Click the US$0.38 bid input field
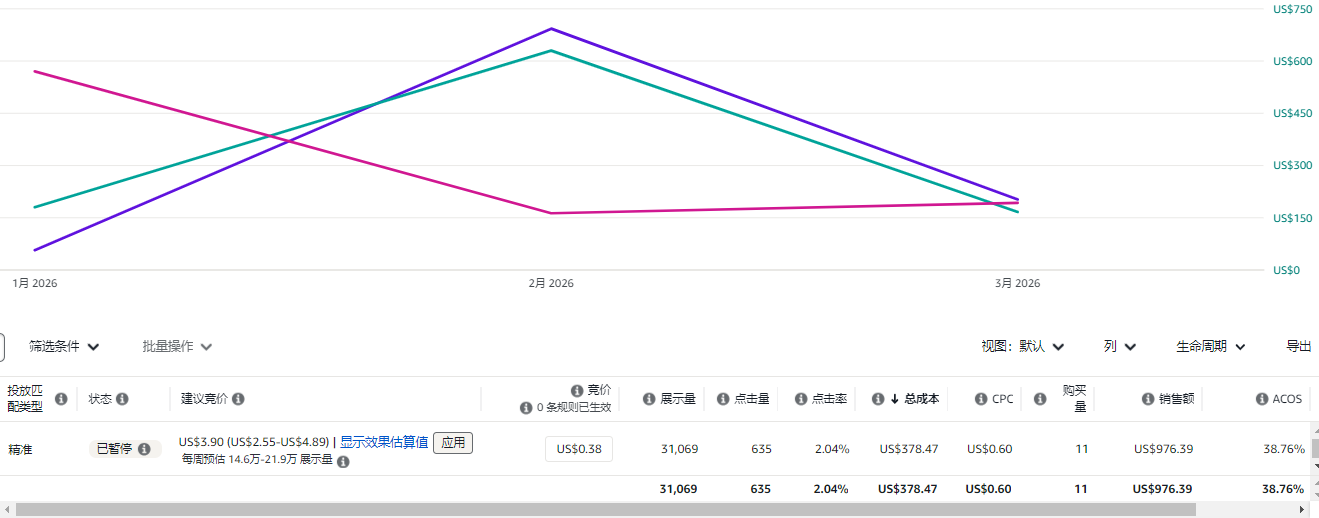 (579, 449)
